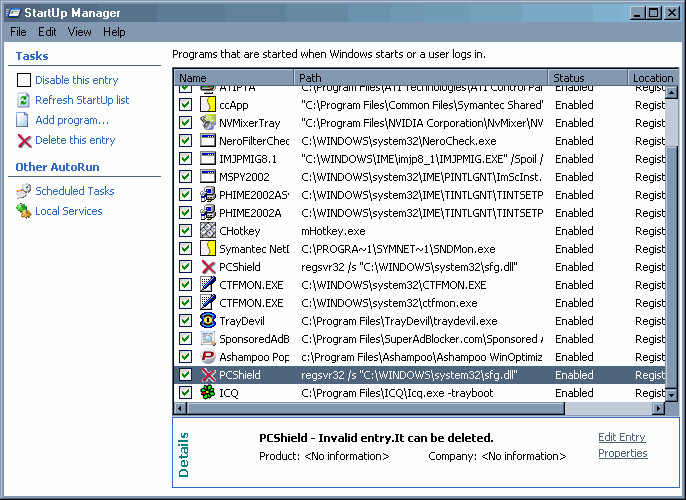Click Delete this entry link
Image resolution: width=686 pixels, height=500 pixels.
(75, 140)
